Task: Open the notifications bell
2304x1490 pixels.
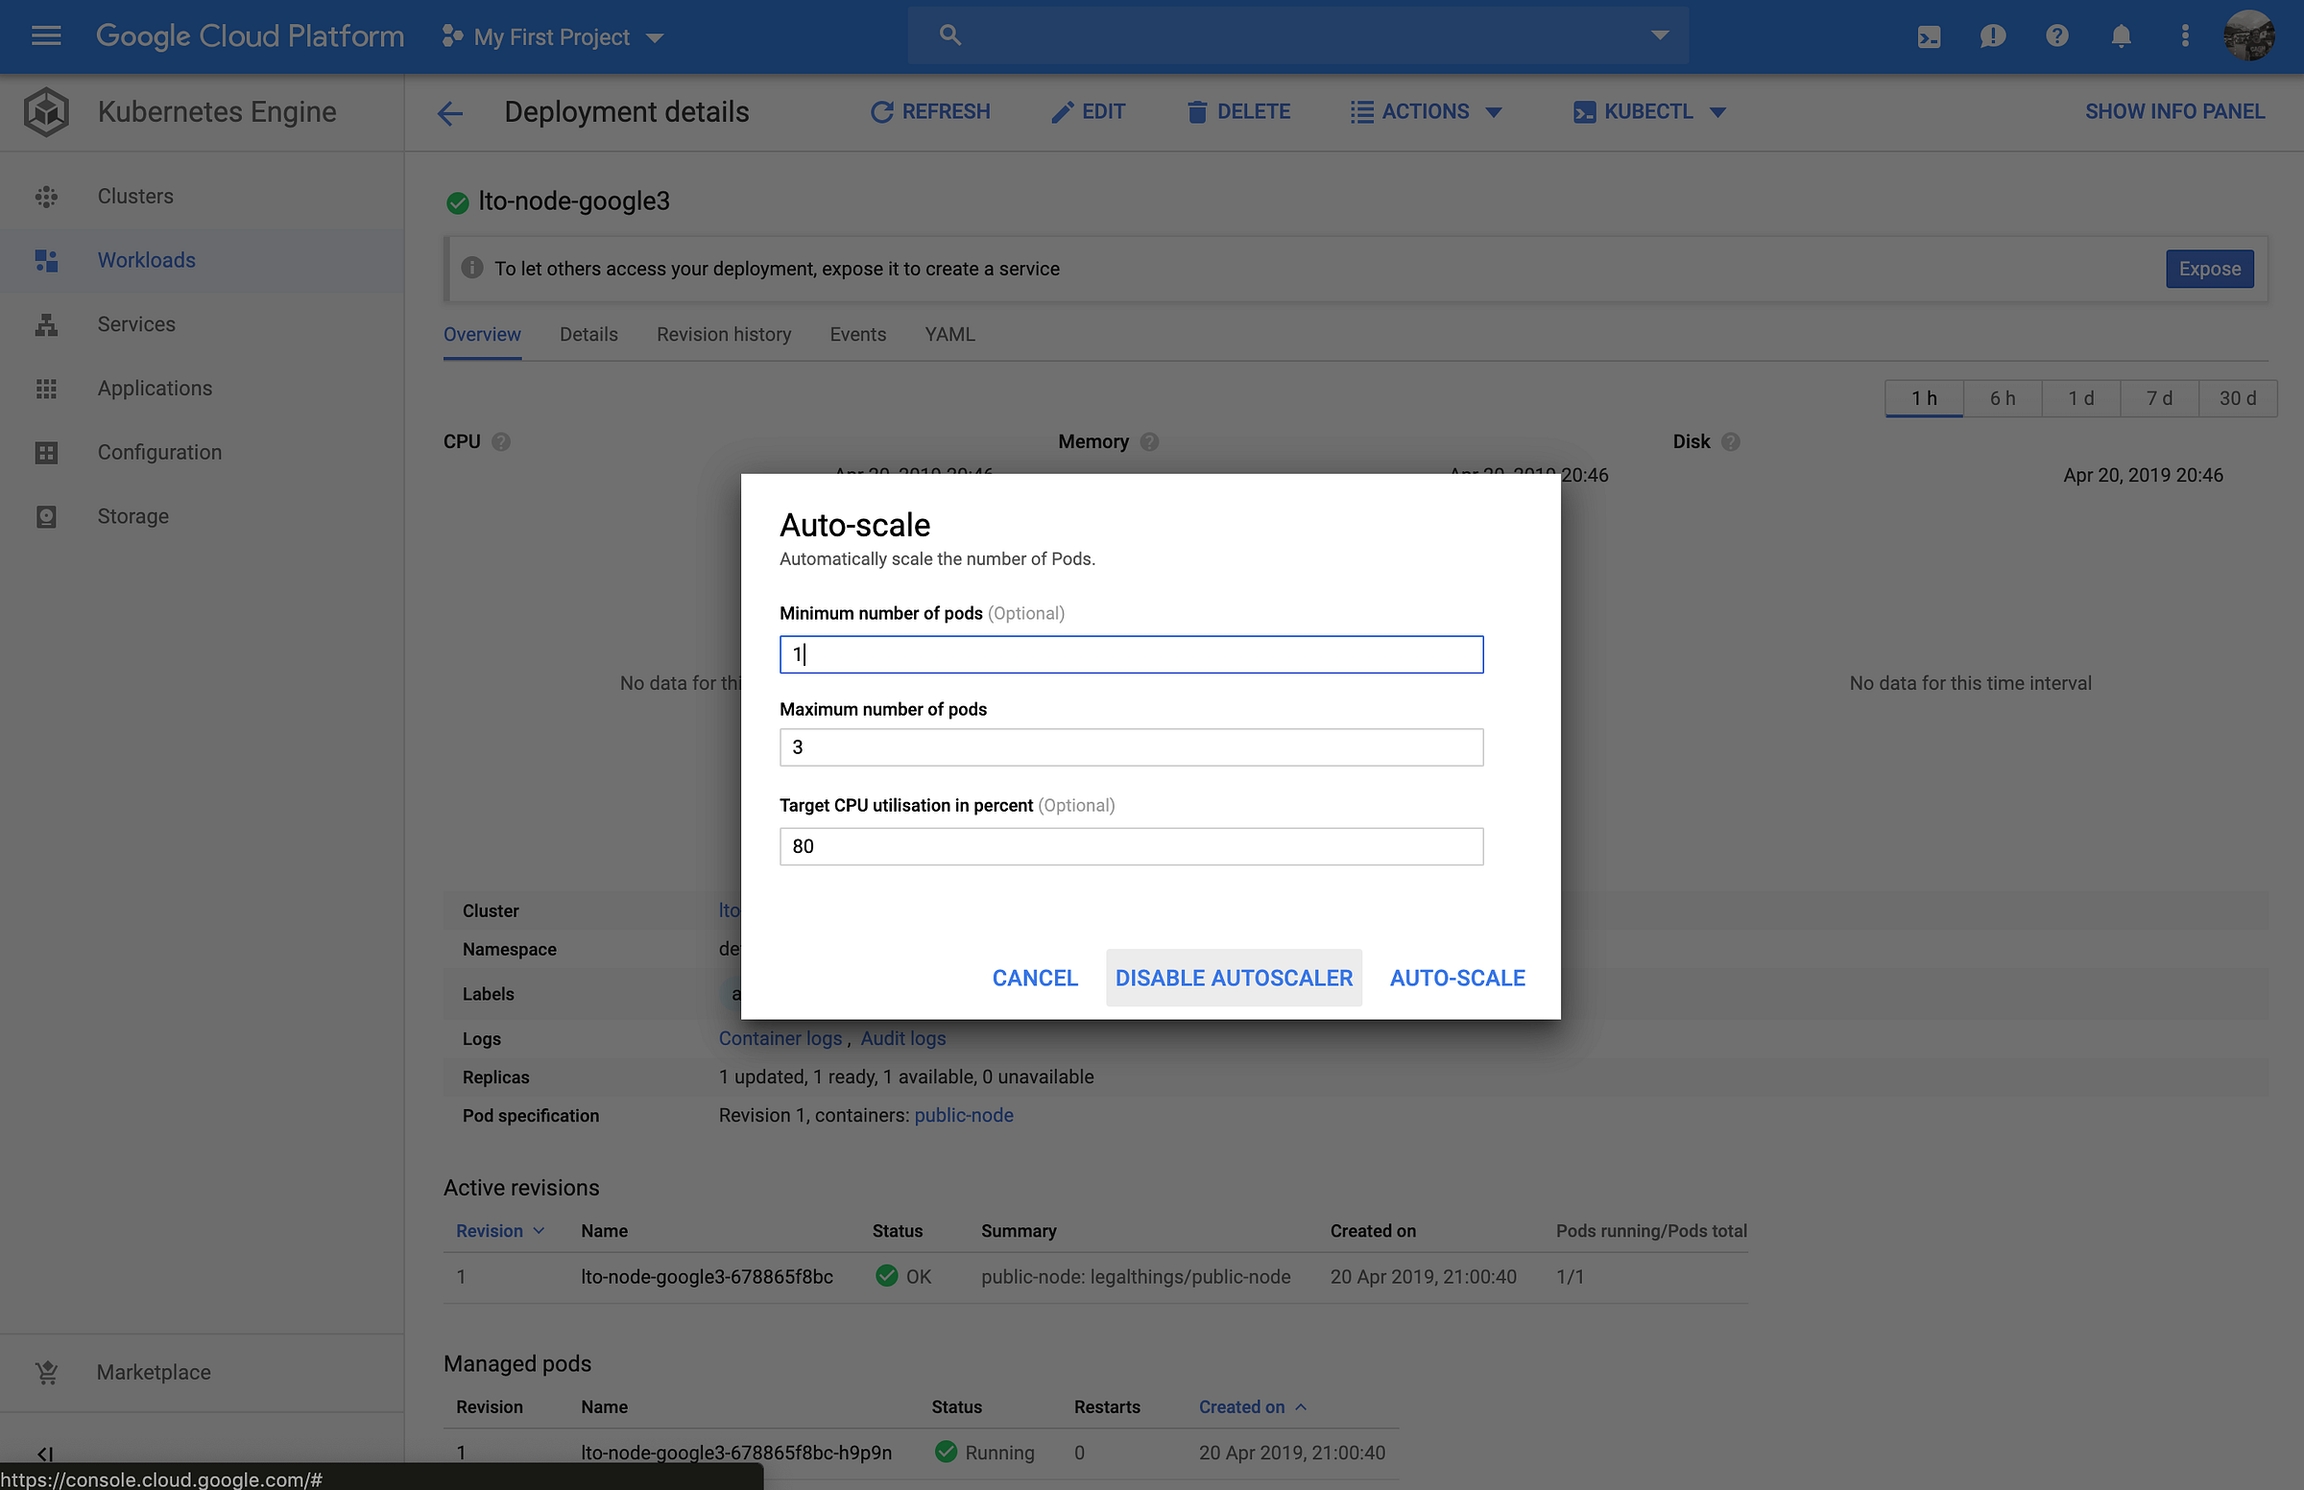Action: [x=2120, y=36]
